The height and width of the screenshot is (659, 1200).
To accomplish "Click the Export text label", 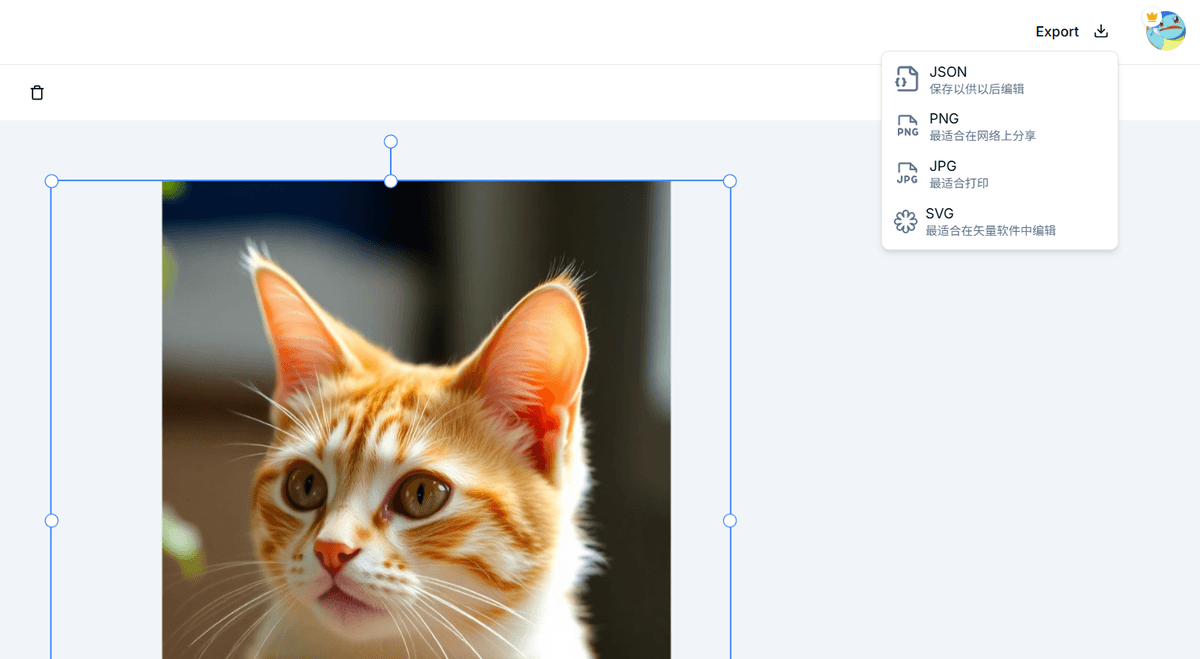I will 1056,32.
